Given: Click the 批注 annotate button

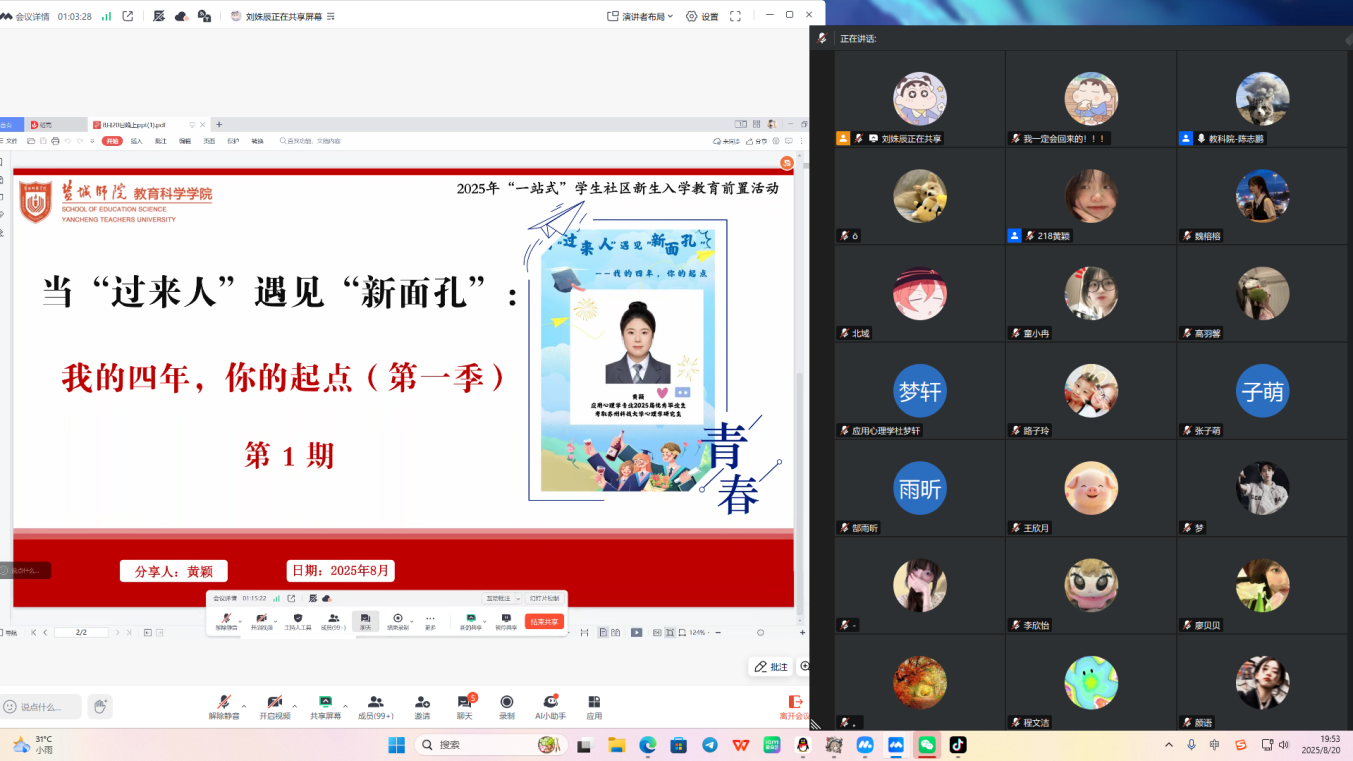Looking at the screenshot, I should [x=771, y=666].
